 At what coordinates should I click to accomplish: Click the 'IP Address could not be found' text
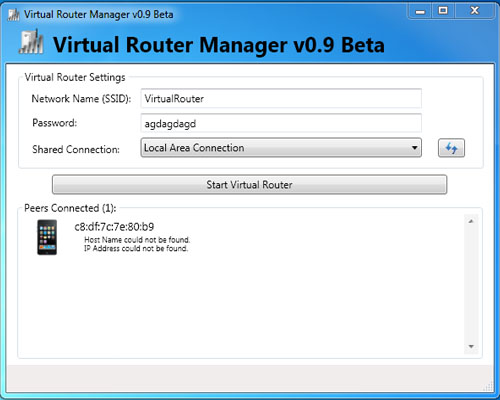coord(136,248)
